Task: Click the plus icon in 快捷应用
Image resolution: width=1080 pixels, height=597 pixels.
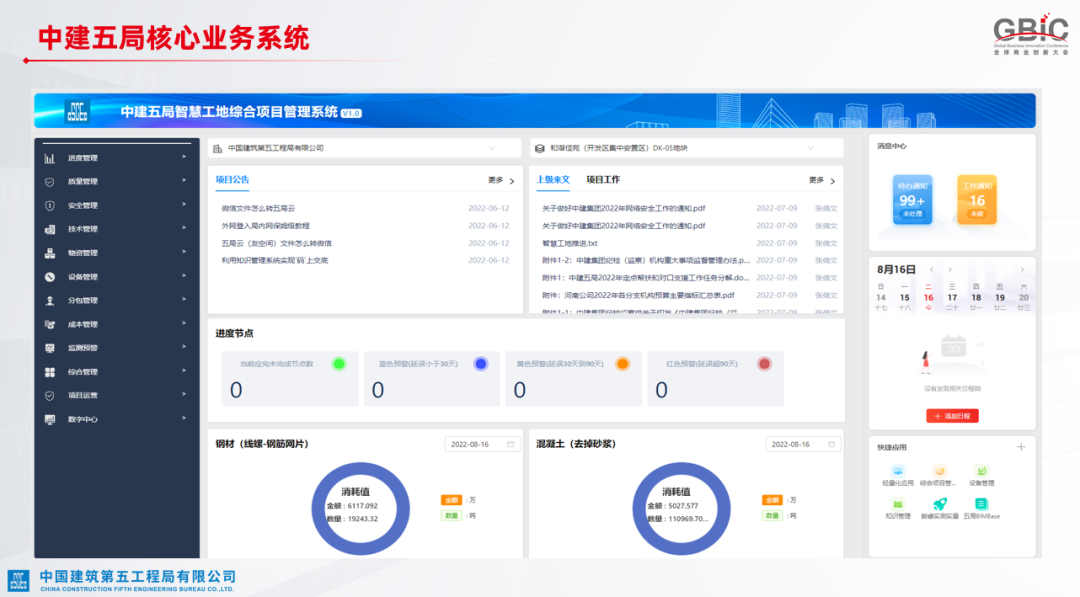Action: pyautogui.click(x=1021, y=447)
